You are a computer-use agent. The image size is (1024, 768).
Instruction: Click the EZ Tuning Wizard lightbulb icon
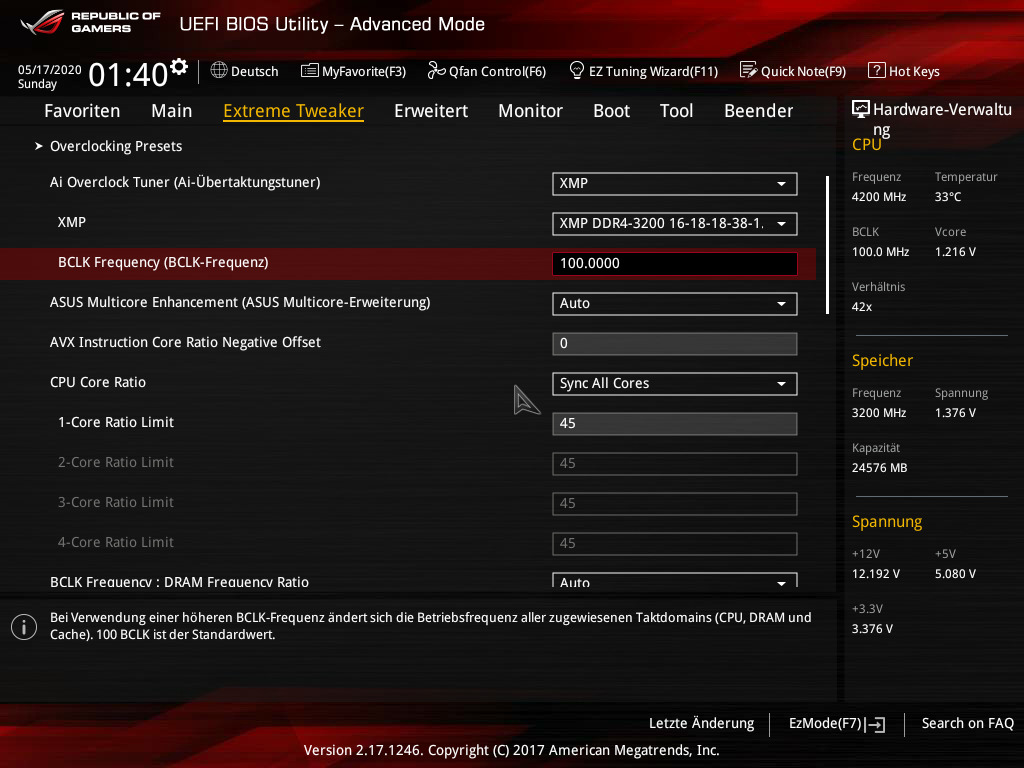click(x=577, y=70)
